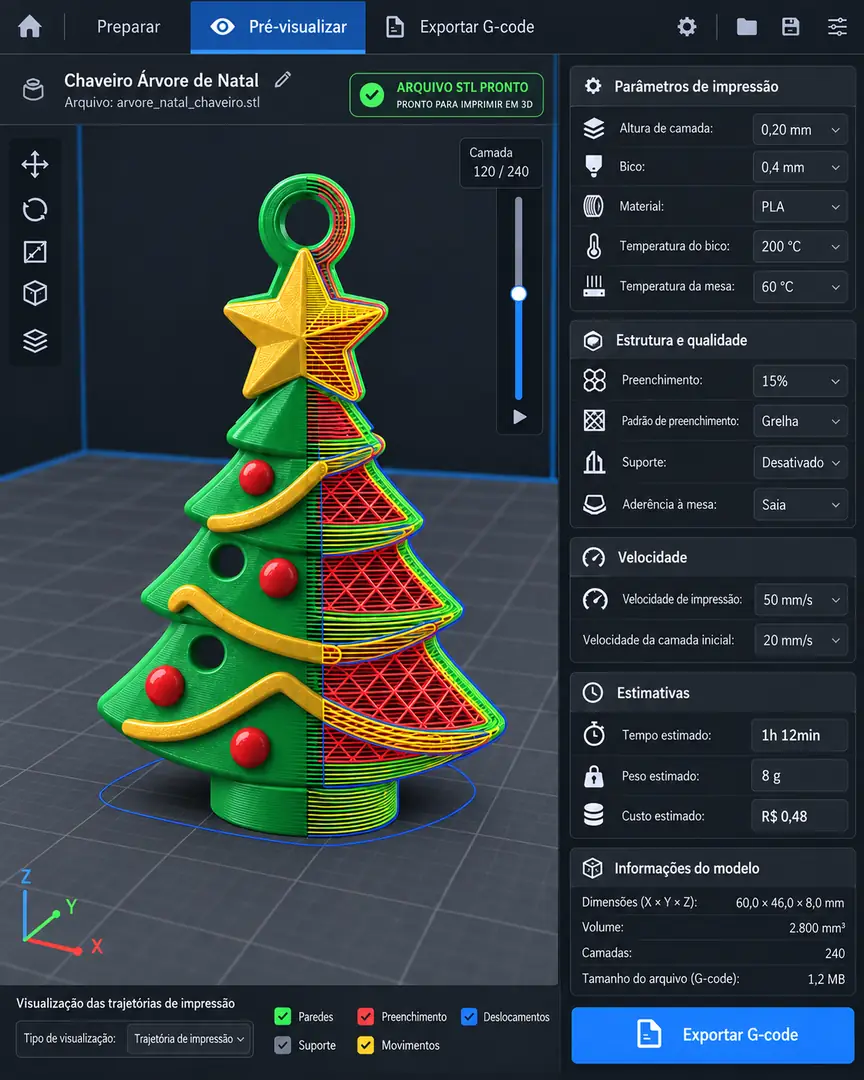Open the Velocidade de impressão dropdown
The image size is (864, 1080).
[x=801, y=600]
